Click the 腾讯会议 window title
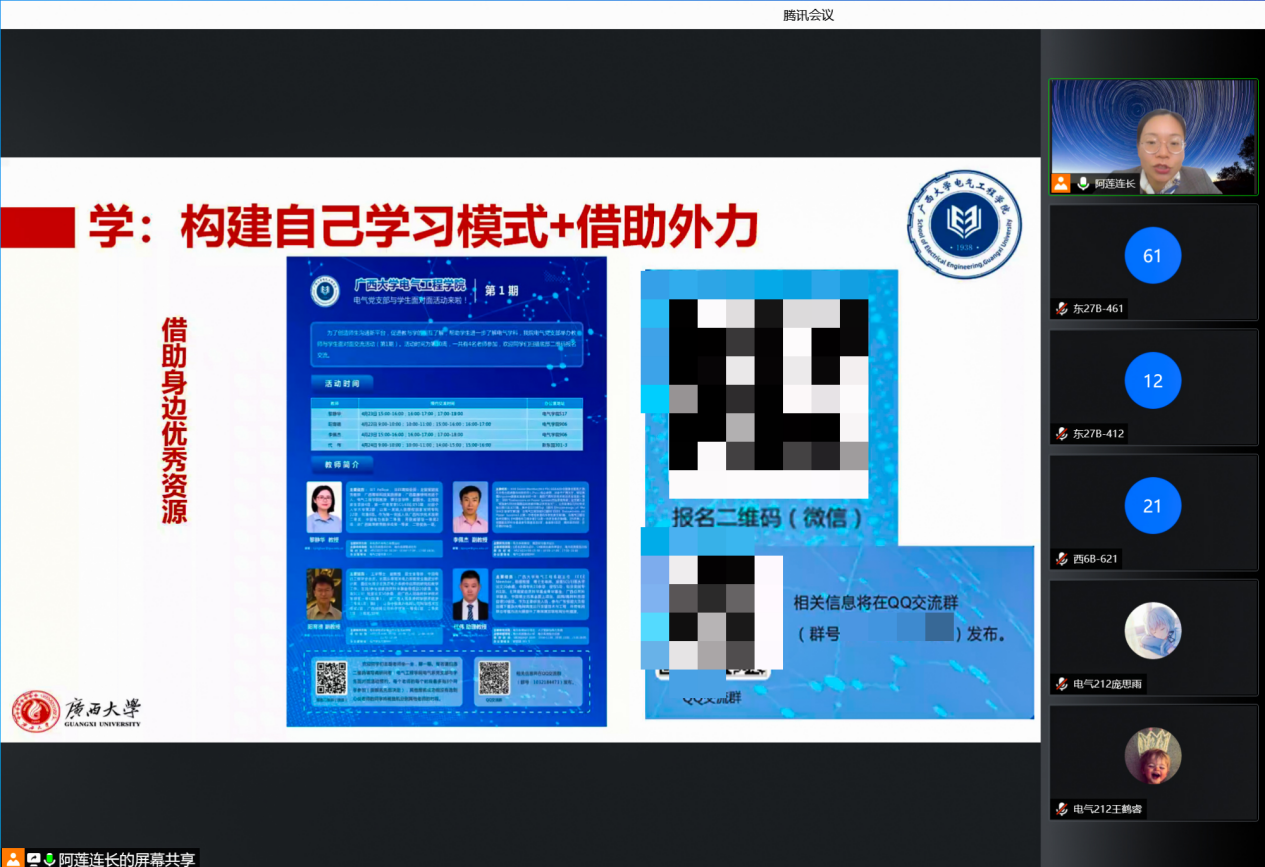 (x=808, y=15)
